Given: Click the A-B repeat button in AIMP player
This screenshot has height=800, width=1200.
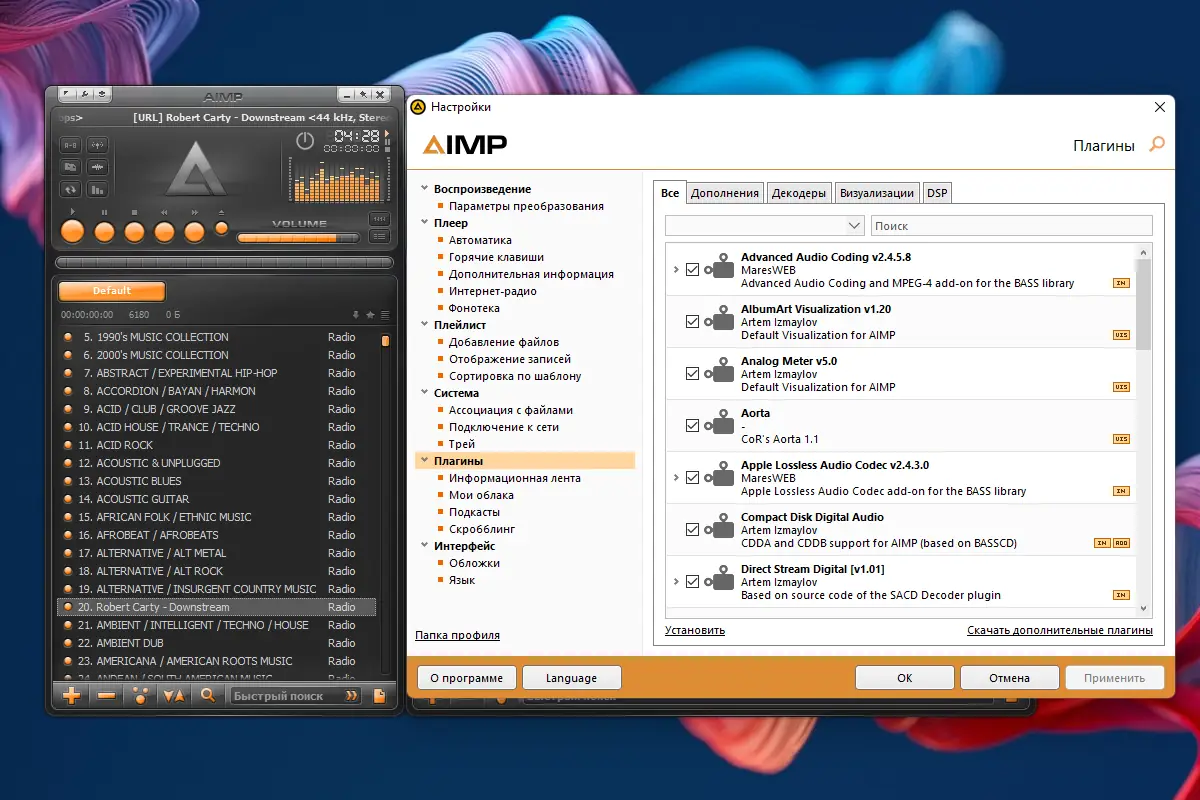Looking at the screenshot, I should [70, 145].
